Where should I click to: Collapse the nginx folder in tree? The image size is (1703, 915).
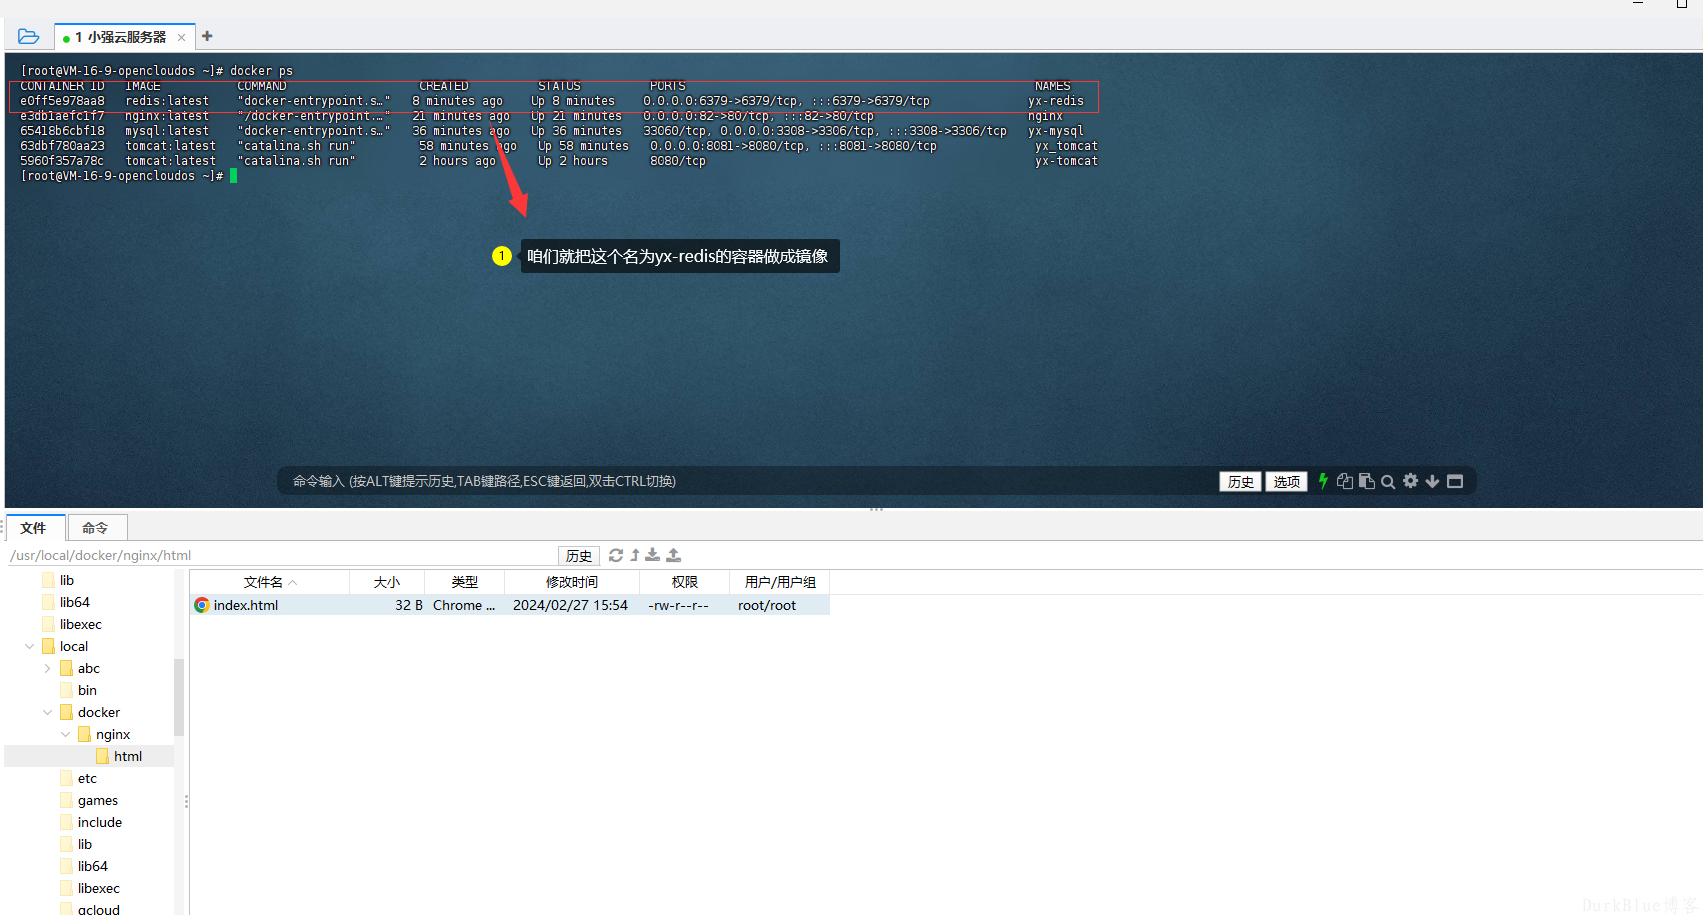pos(65,734)
